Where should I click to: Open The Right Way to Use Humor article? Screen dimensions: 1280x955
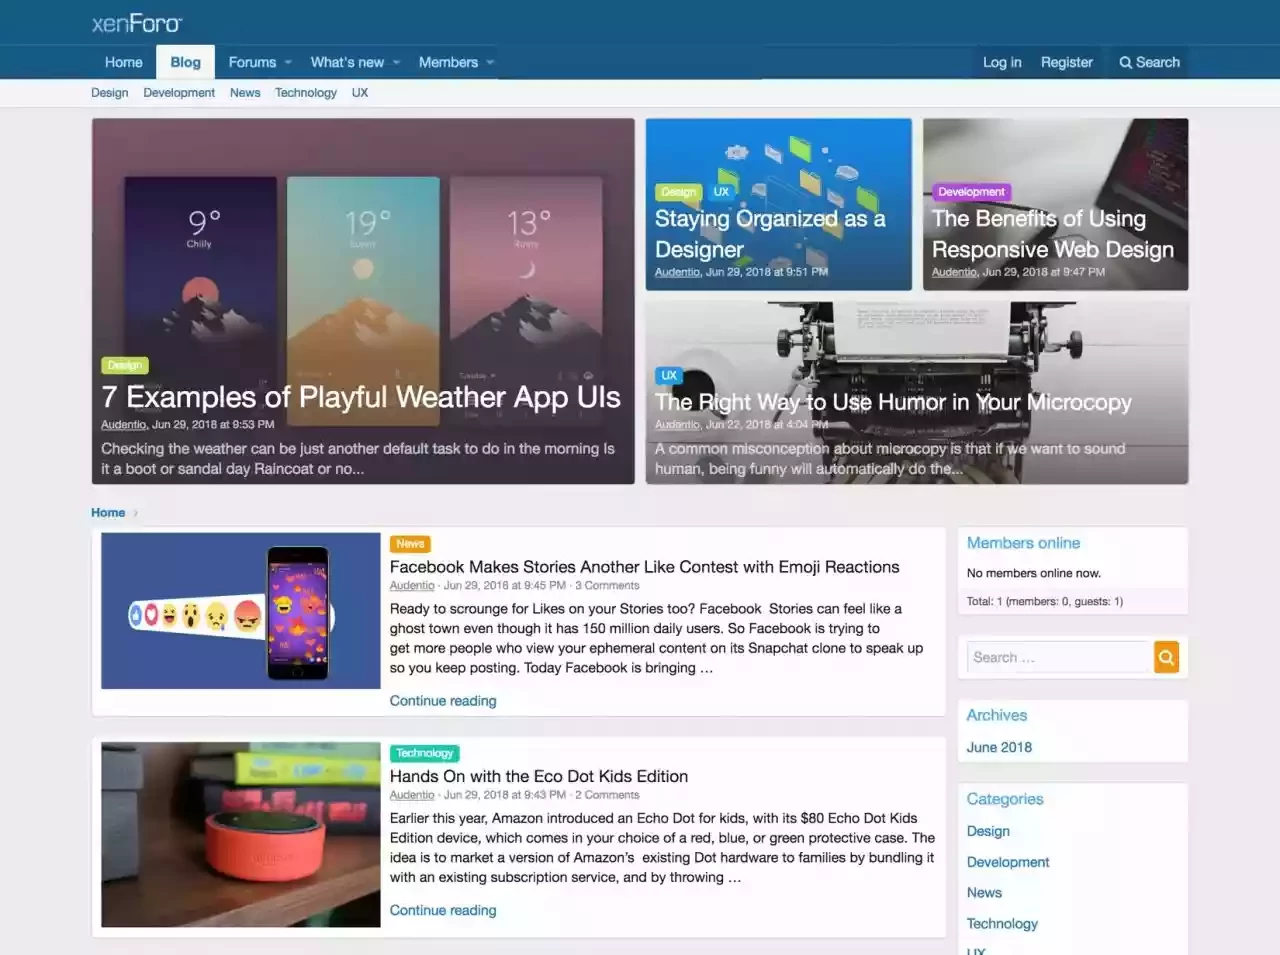tap(893, 402)
